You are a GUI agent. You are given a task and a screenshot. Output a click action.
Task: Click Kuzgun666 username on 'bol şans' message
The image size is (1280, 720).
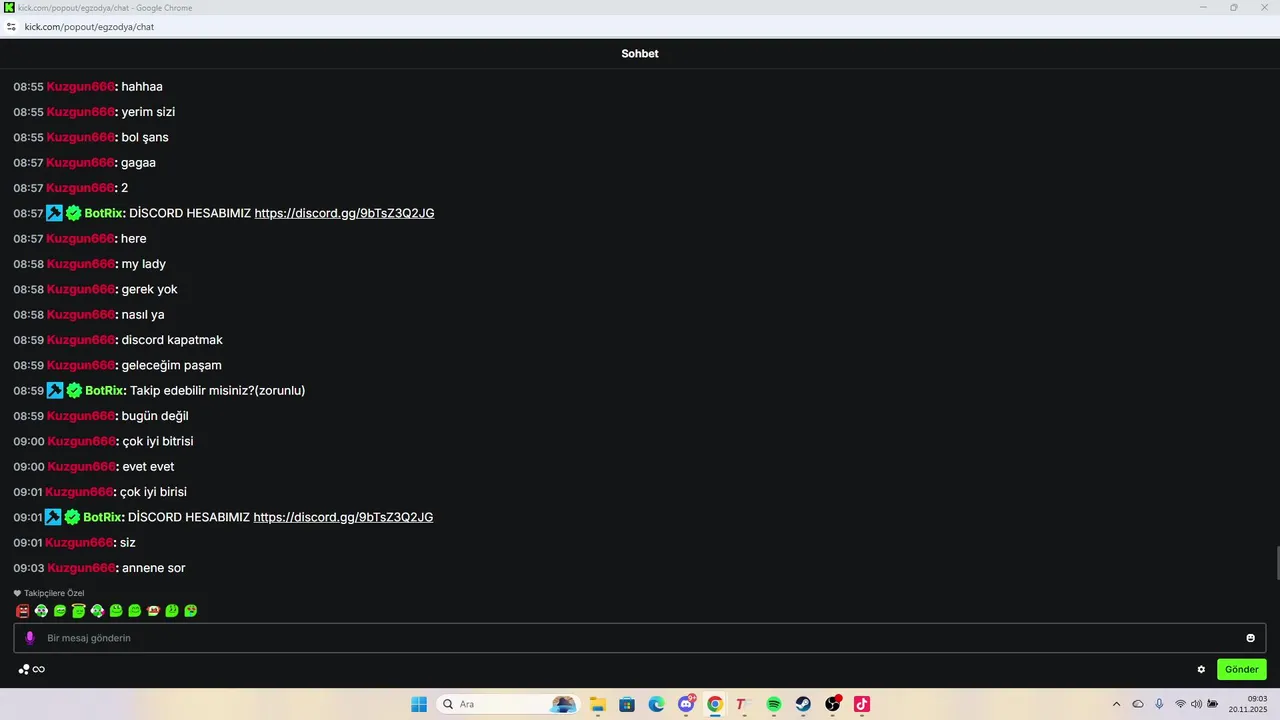point(81,137)
